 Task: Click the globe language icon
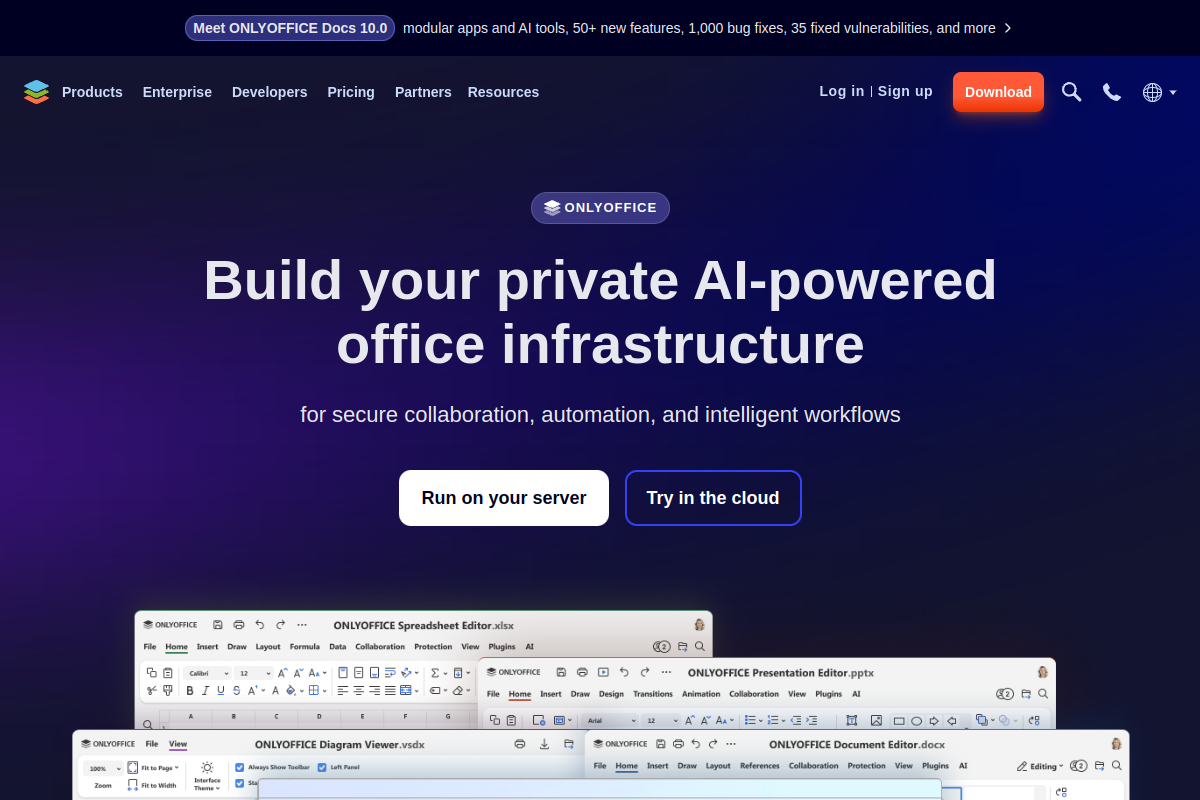click(x=1152, y=92)
